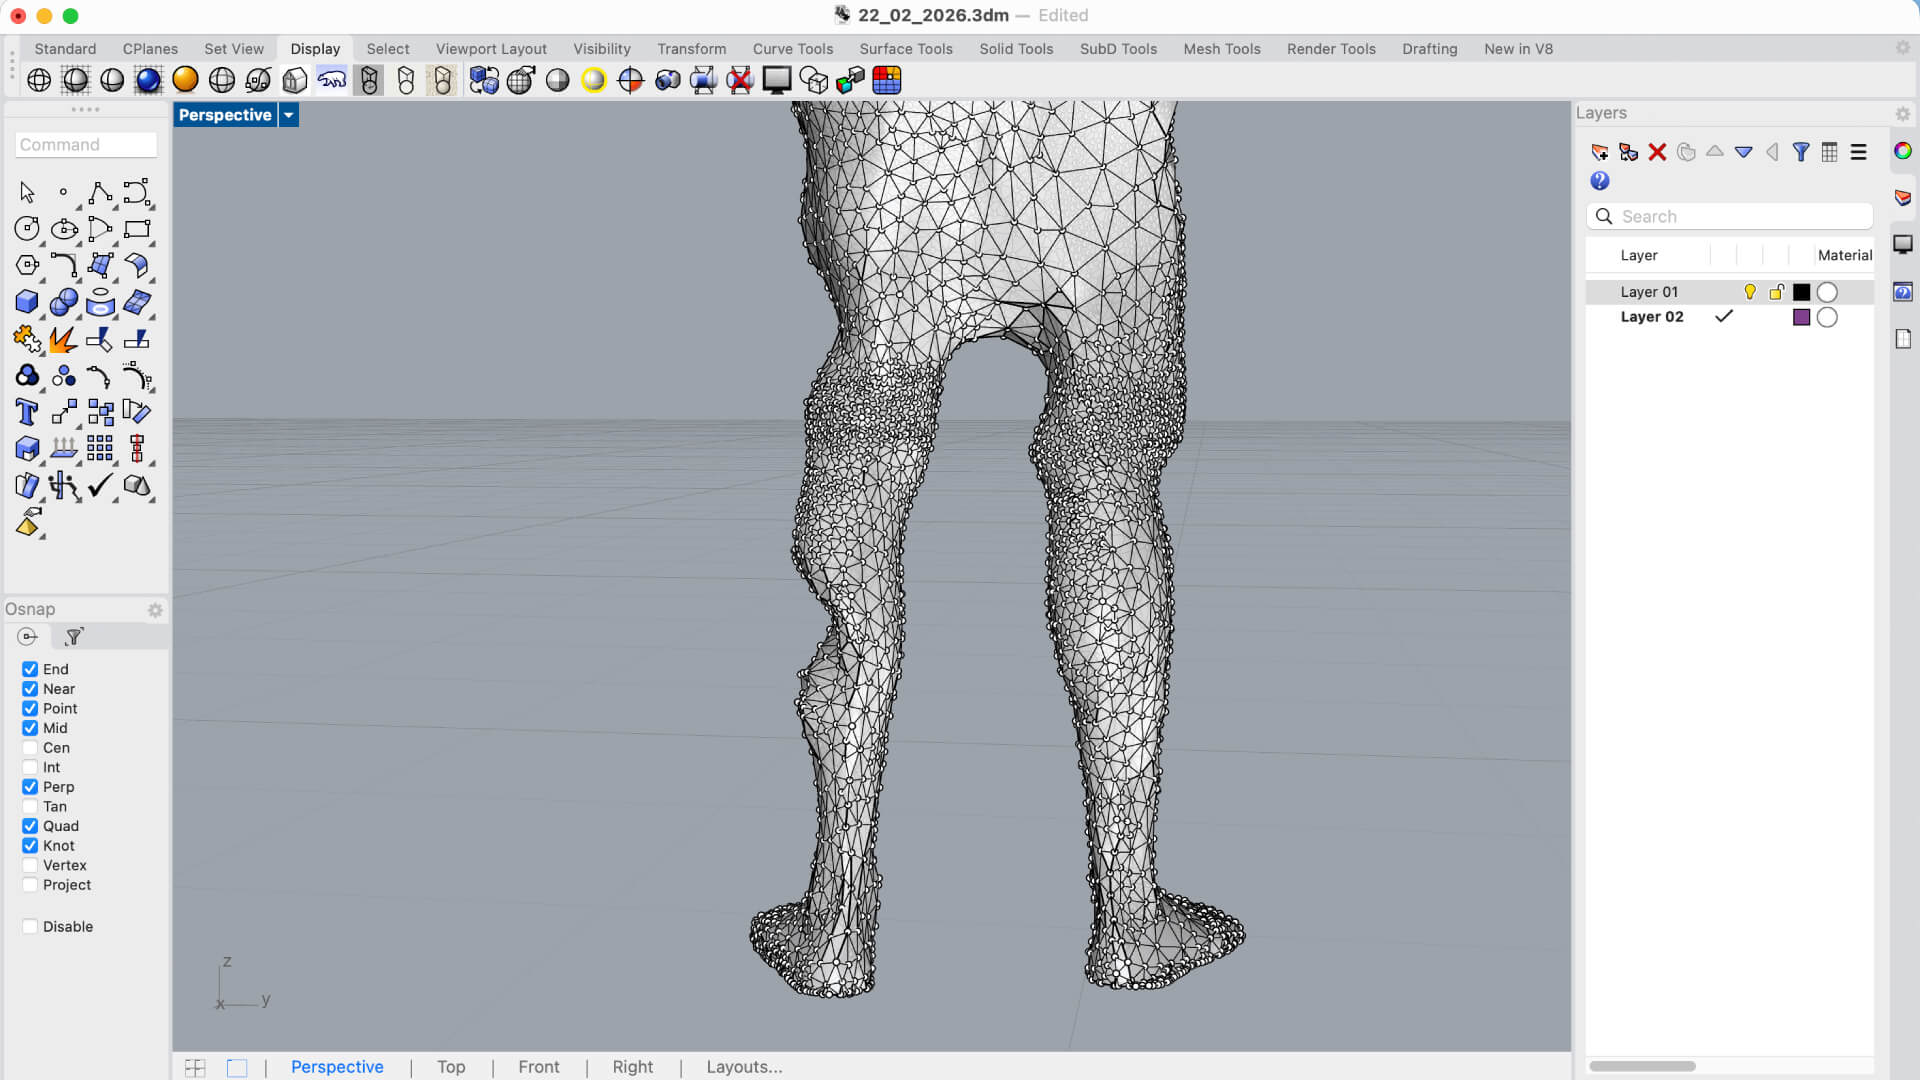Toggle the Disable osnap checkbox
Screen dimensions: 1920x1080
click(30, 927)
